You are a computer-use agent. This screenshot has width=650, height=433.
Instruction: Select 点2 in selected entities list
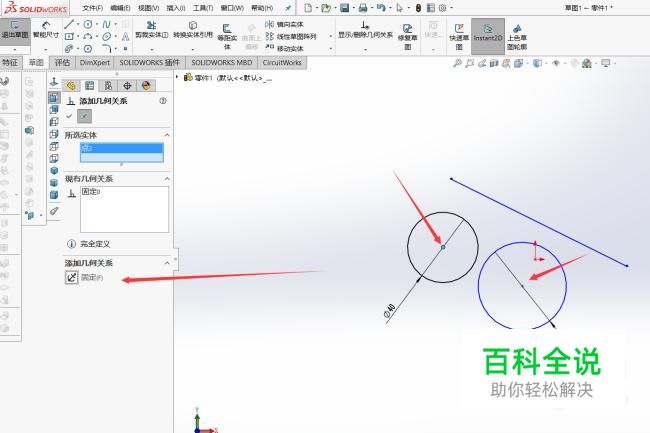click(x=122, y=148)
